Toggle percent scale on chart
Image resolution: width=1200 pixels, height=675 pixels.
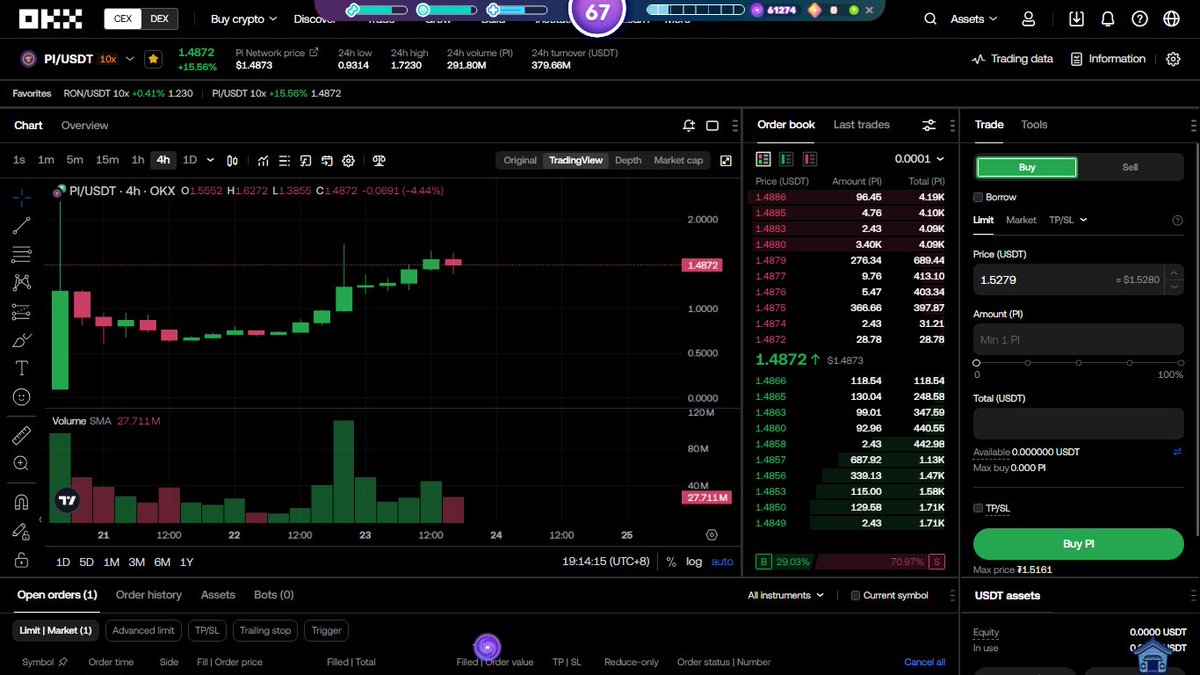[x=670, y=562]
